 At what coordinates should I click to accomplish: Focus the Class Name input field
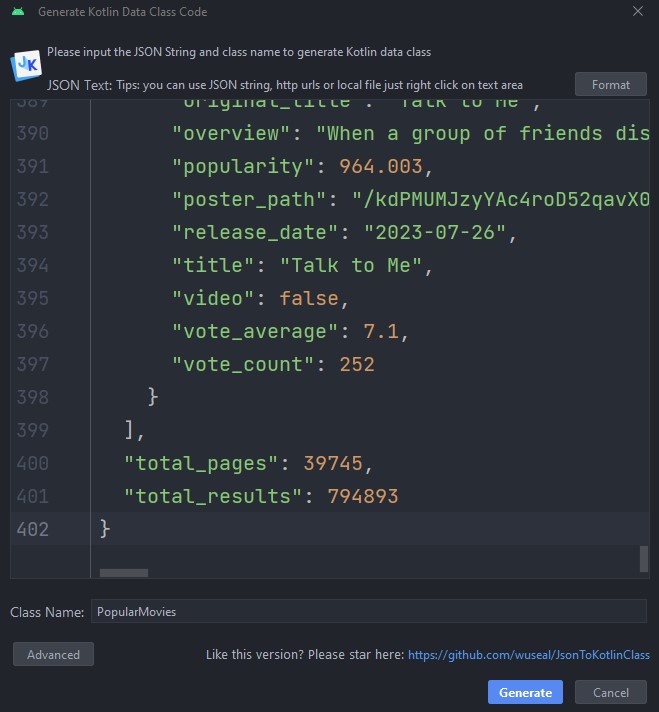pos(368,611)
